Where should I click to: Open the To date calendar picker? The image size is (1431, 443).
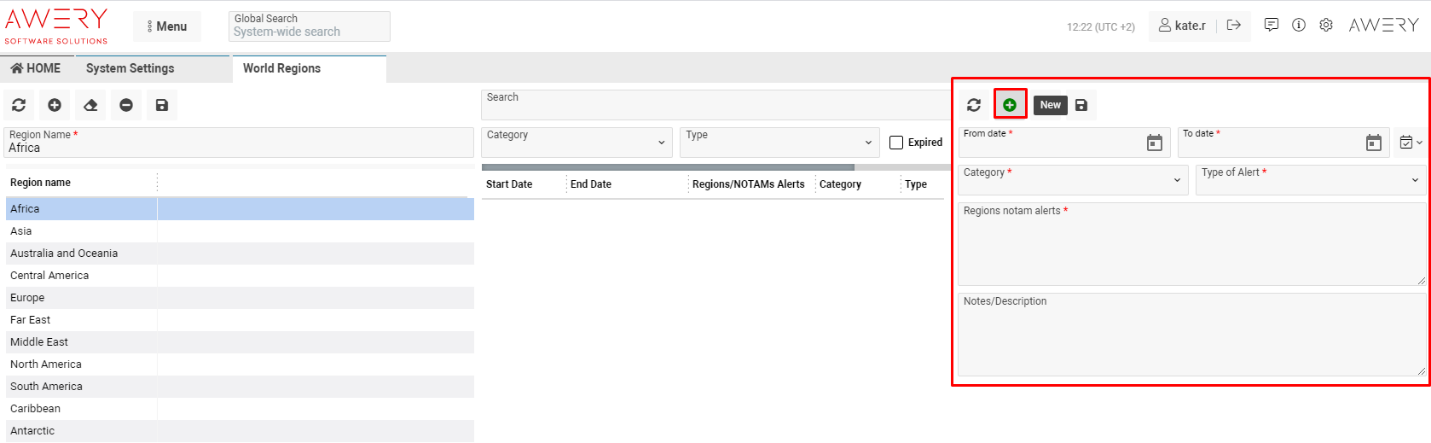point(1373,143)
